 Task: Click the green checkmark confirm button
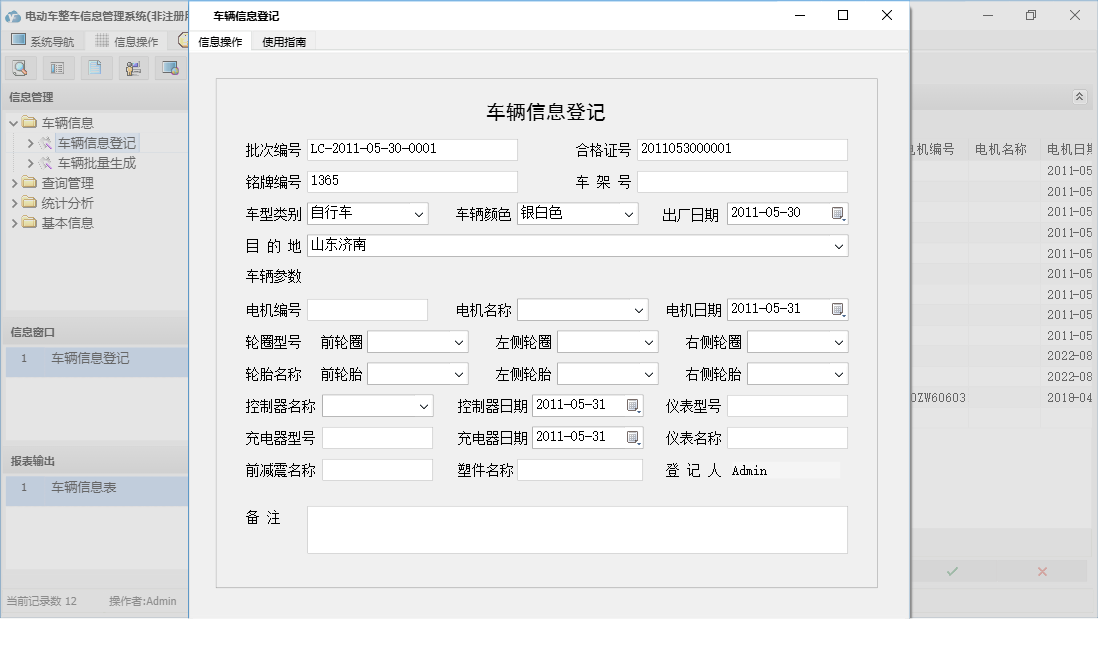pos(952,571)
